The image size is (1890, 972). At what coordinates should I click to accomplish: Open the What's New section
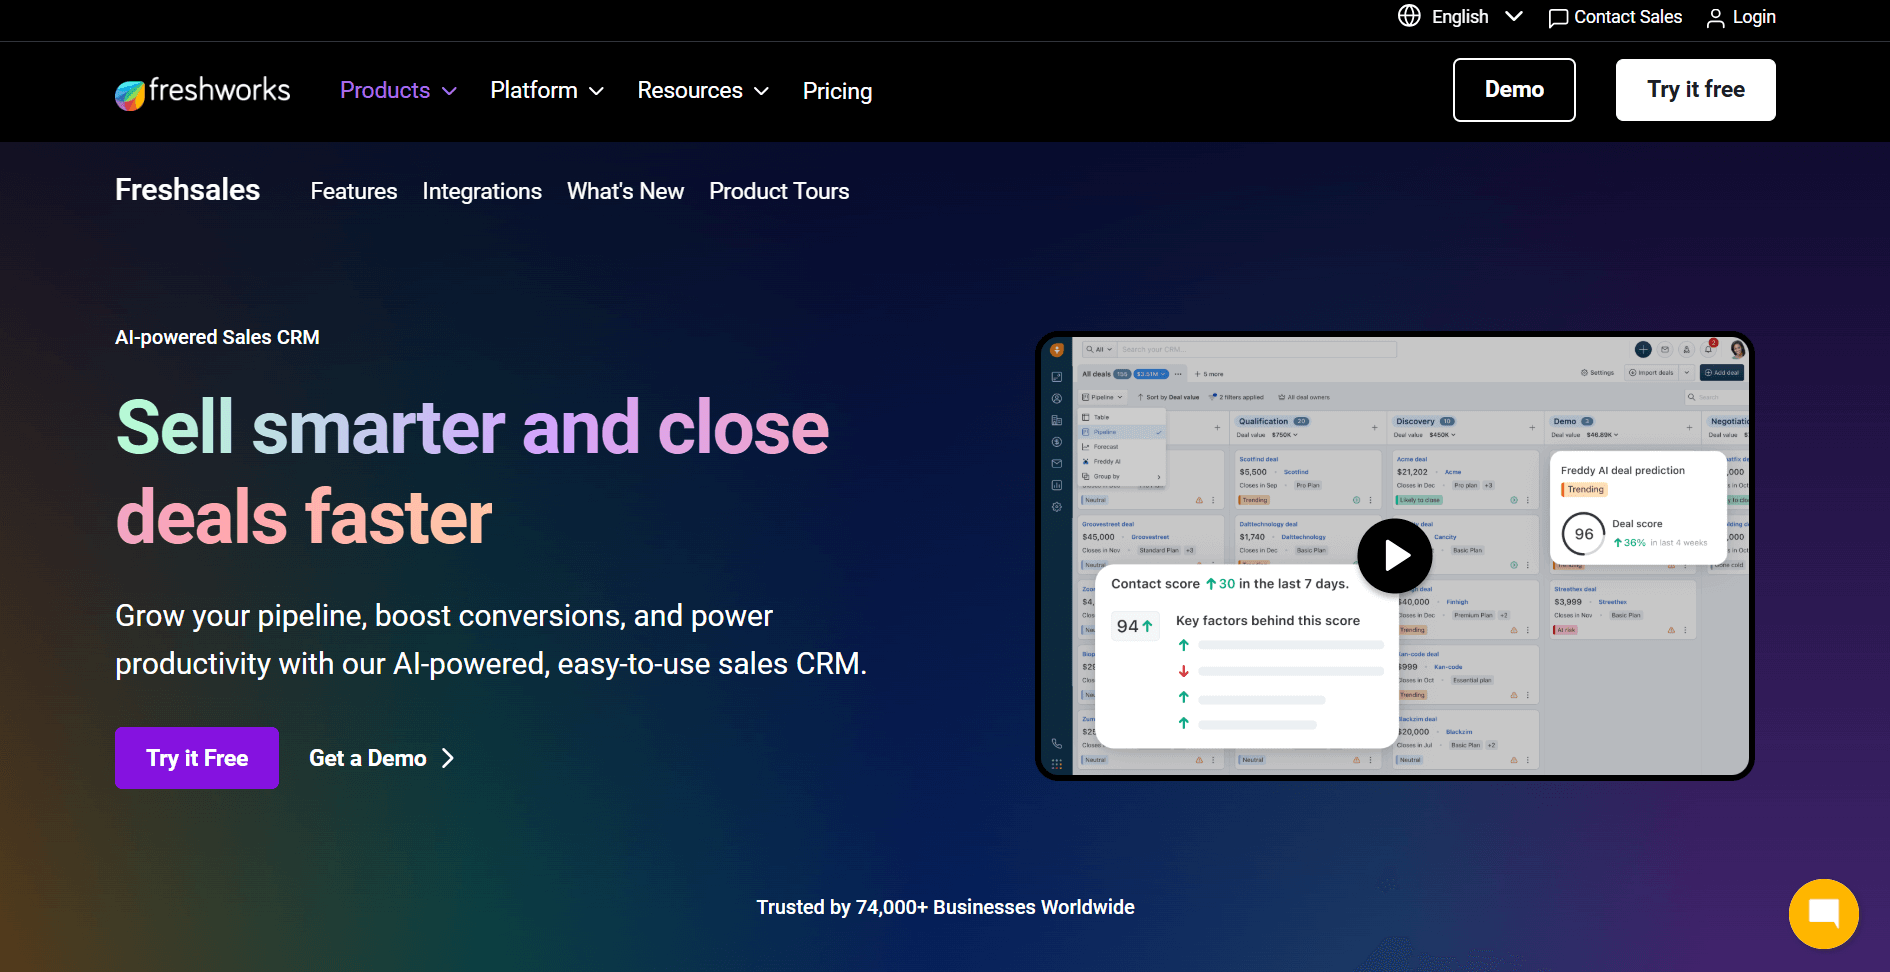pos(625,191)
